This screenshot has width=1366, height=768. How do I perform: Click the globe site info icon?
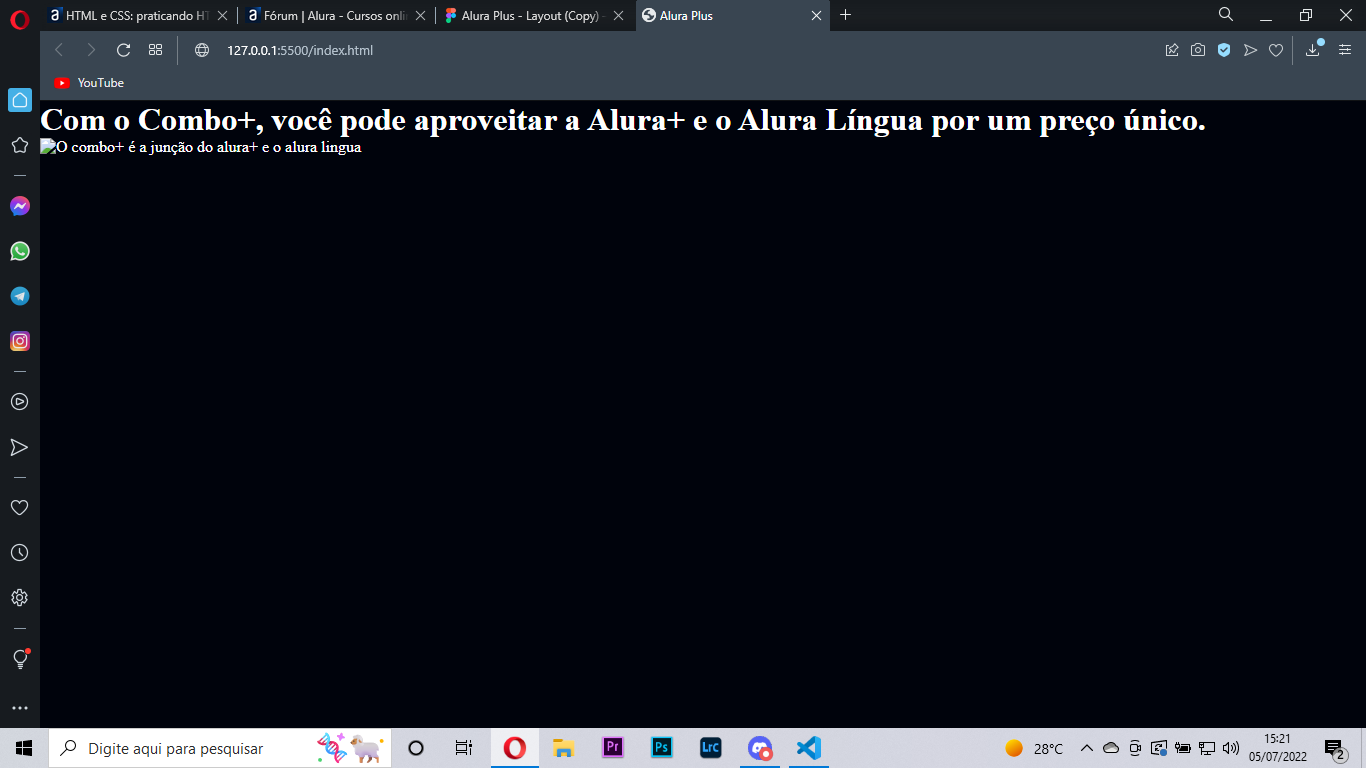click(202, 50)
